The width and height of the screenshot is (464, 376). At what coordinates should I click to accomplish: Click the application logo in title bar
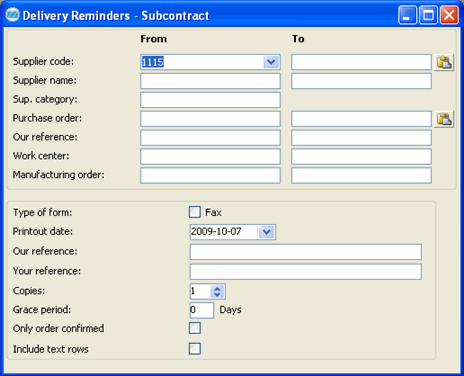pyautogui.click(x=13, y=15)
